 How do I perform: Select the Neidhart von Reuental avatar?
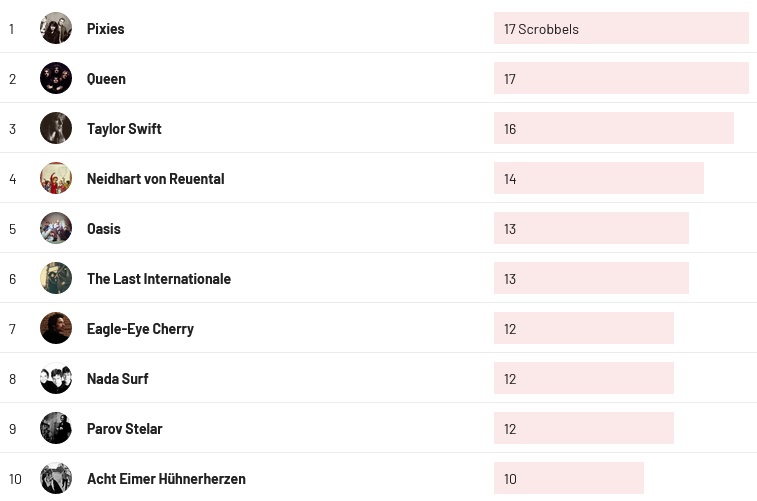click(x=56, y=178)
